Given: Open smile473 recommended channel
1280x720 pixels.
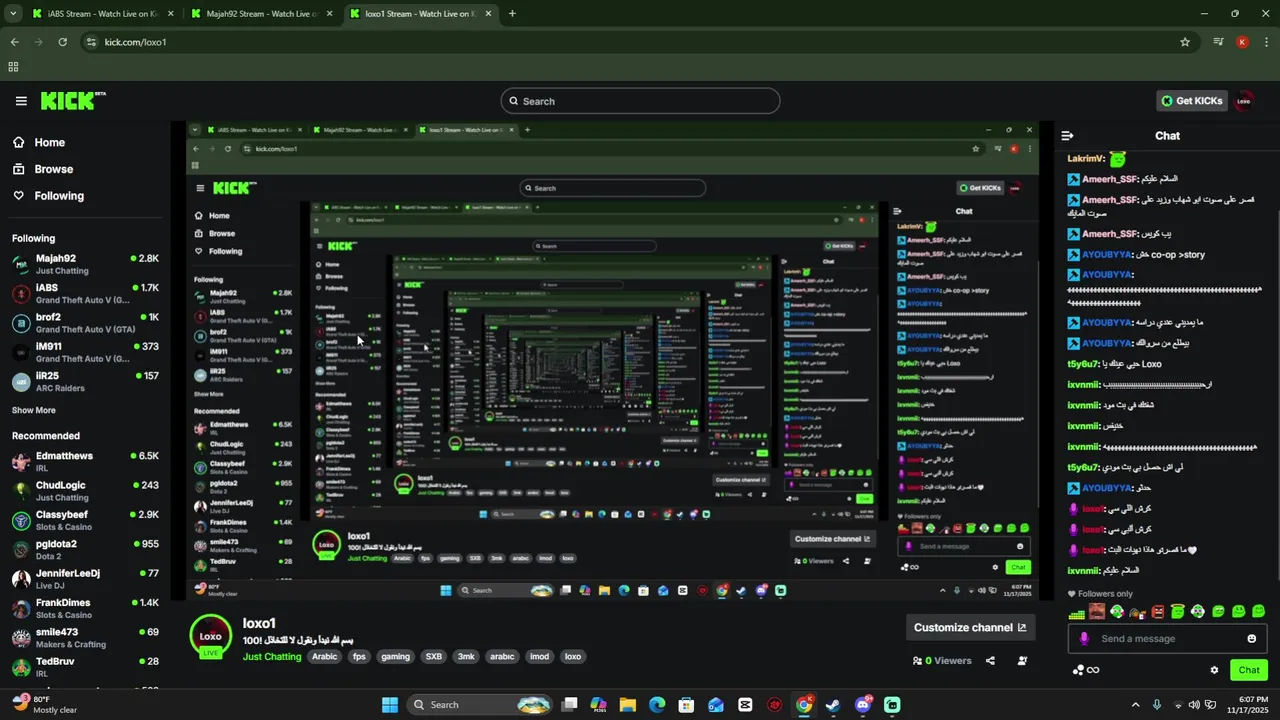Looking at the screenshot, I should pos(85,637).
